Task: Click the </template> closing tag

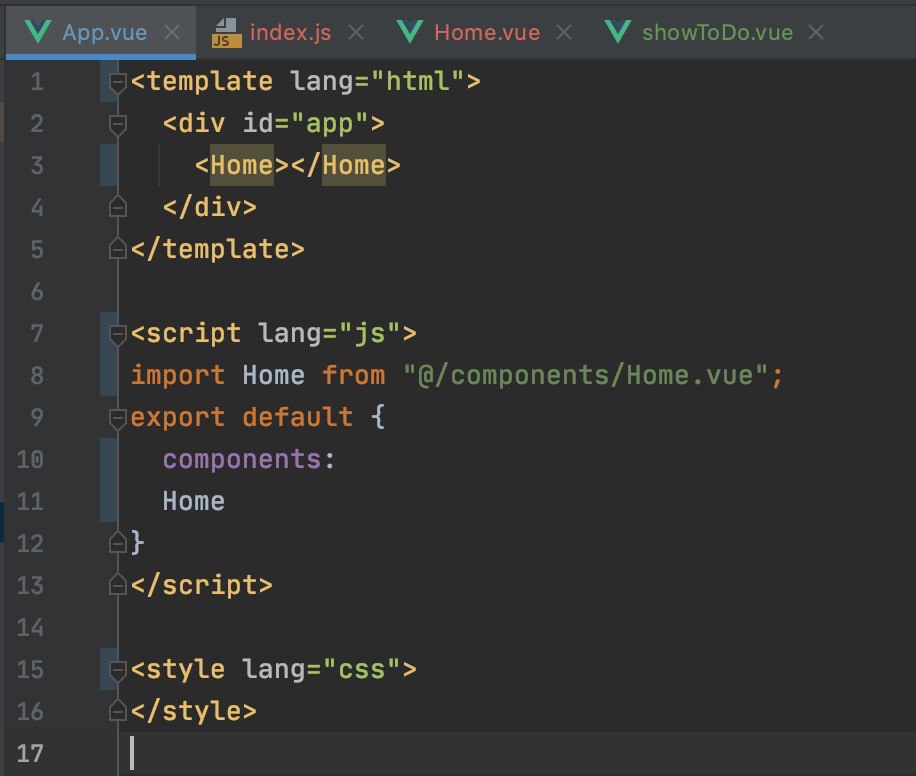Action: [x=217, y=250]
